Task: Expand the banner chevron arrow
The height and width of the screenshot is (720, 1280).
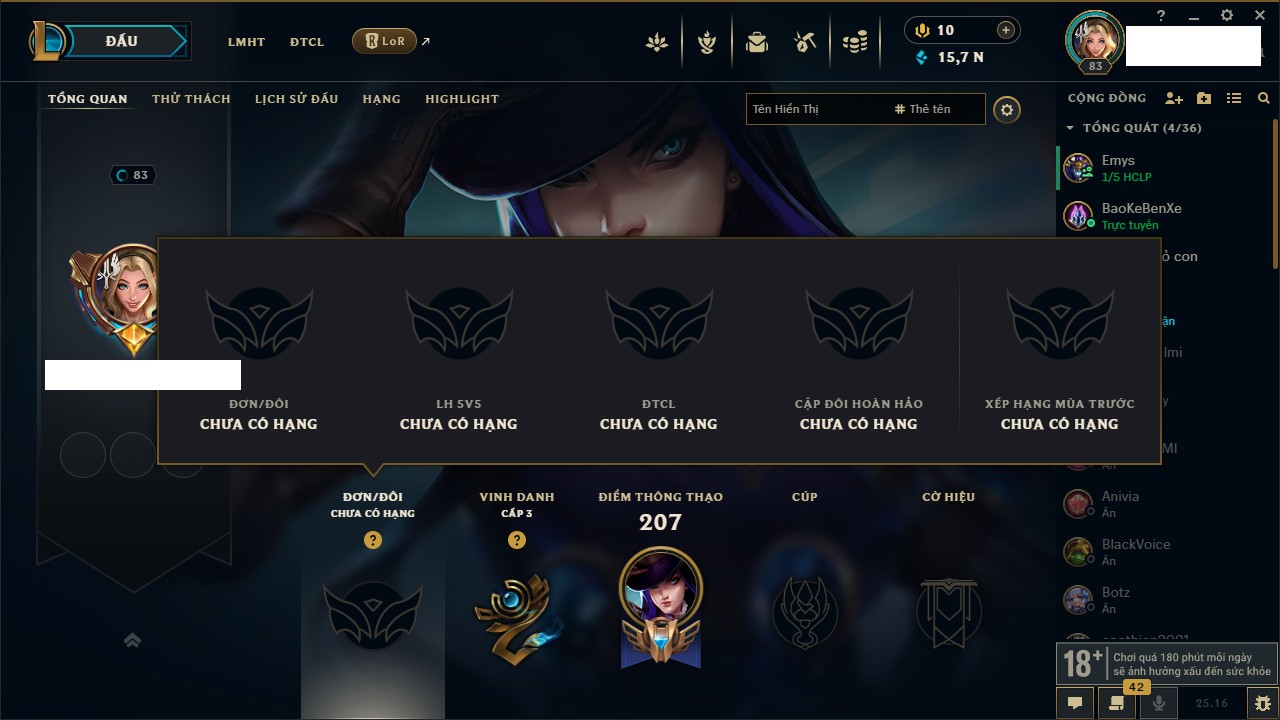Action: pos(132,641)
